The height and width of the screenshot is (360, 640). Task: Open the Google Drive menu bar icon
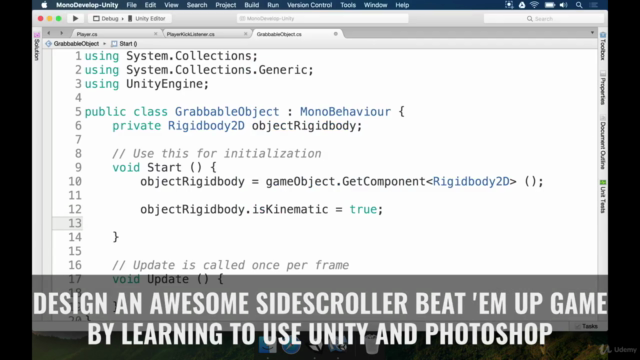(x=522, y=5)
